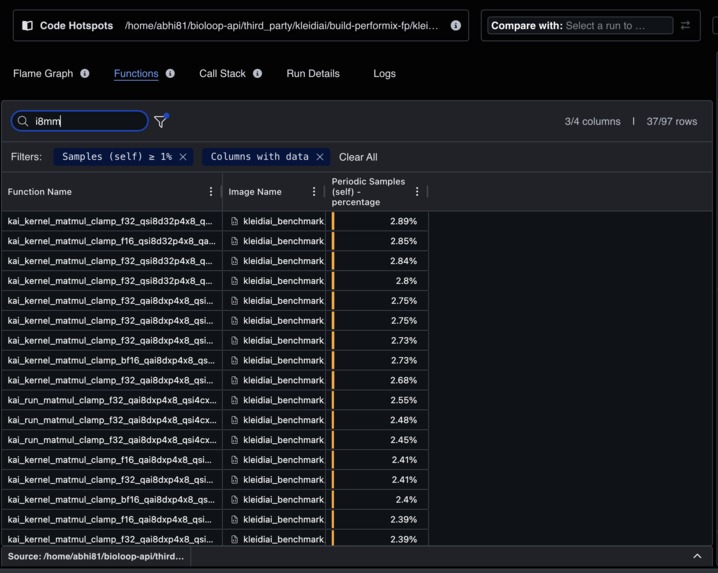Click file icon in the 2.48% row
The width and height of the screenshot is (718, 573).
234,420
